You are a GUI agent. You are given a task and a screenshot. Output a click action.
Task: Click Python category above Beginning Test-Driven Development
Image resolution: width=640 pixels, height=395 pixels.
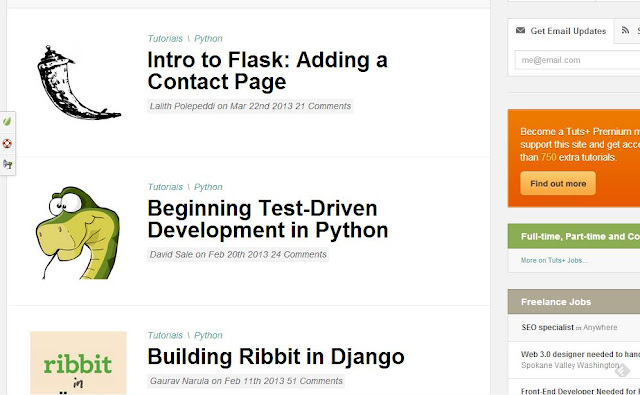208,187
